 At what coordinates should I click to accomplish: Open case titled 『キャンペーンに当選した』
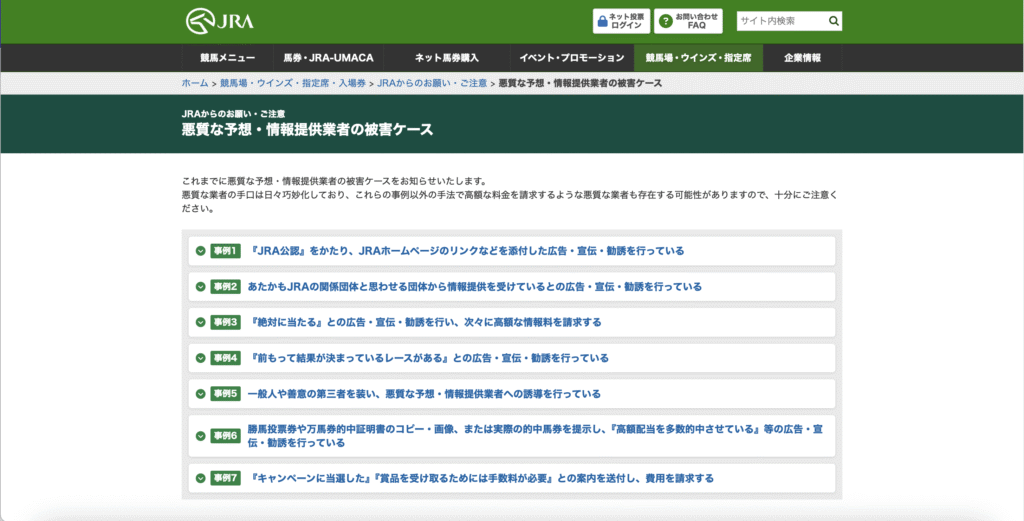(x=481, y=479)
